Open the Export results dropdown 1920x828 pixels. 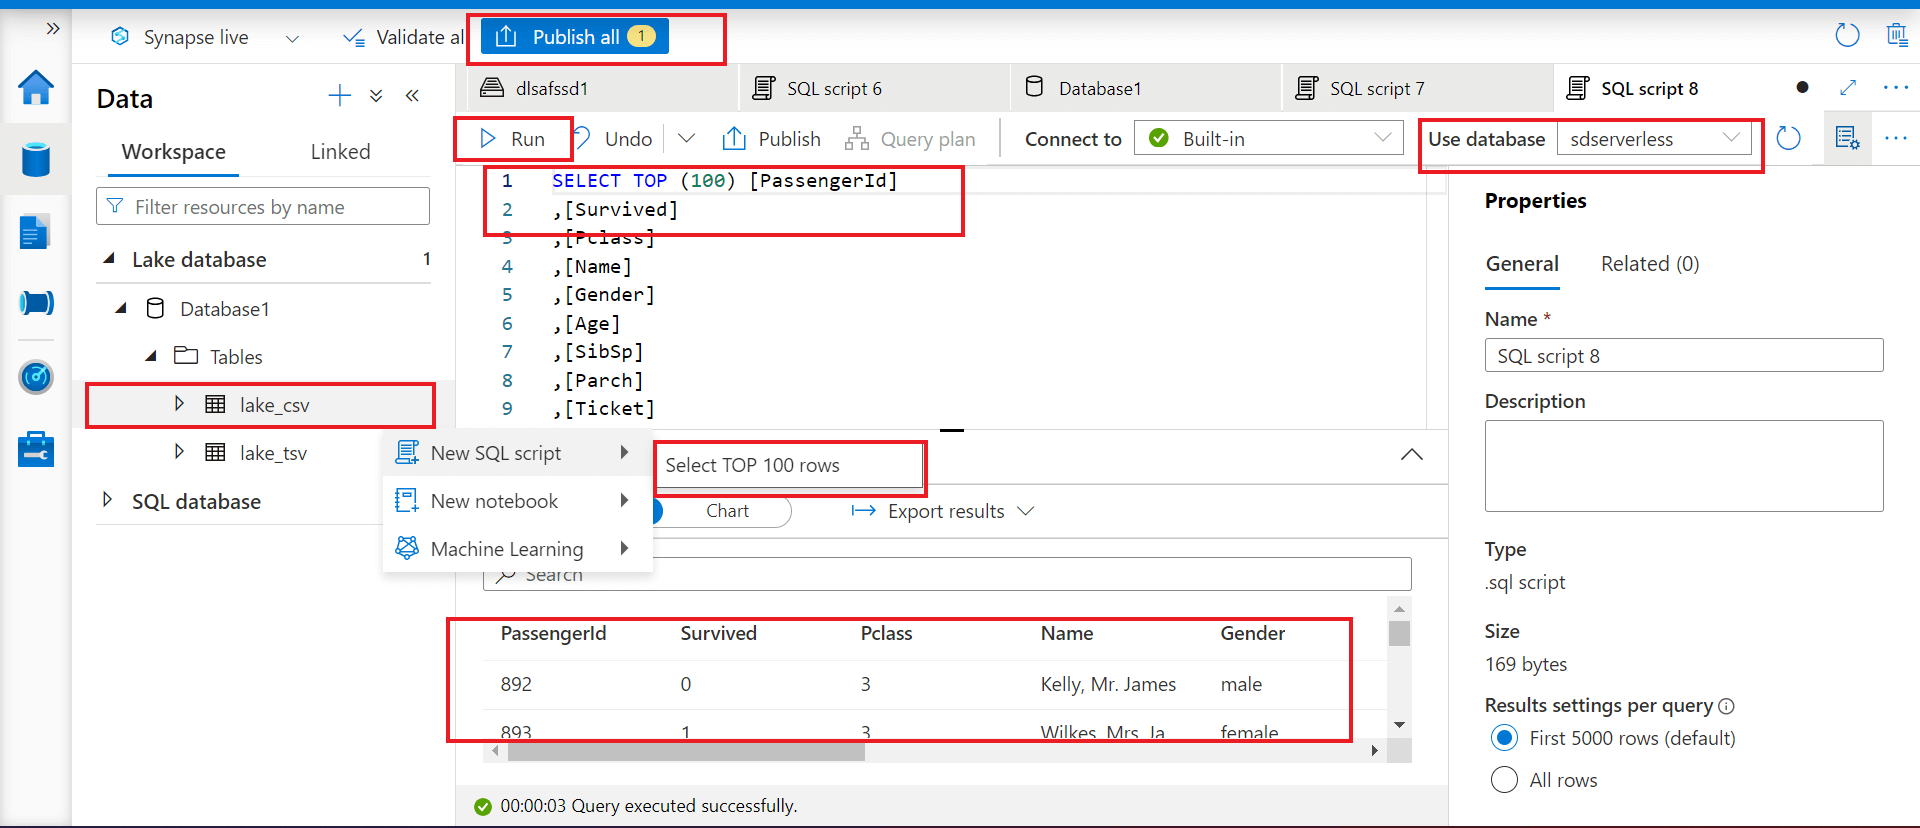point(942,511)
